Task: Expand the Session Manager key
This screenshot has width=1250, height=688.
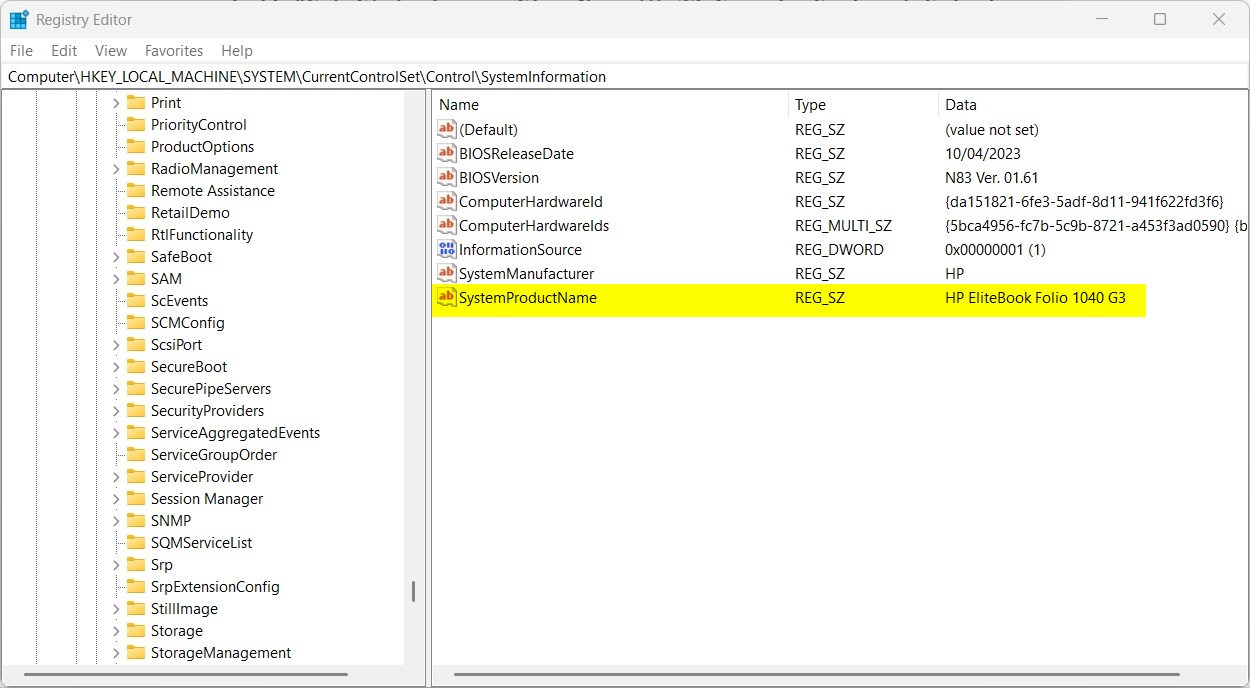Action: pos(118,498)
